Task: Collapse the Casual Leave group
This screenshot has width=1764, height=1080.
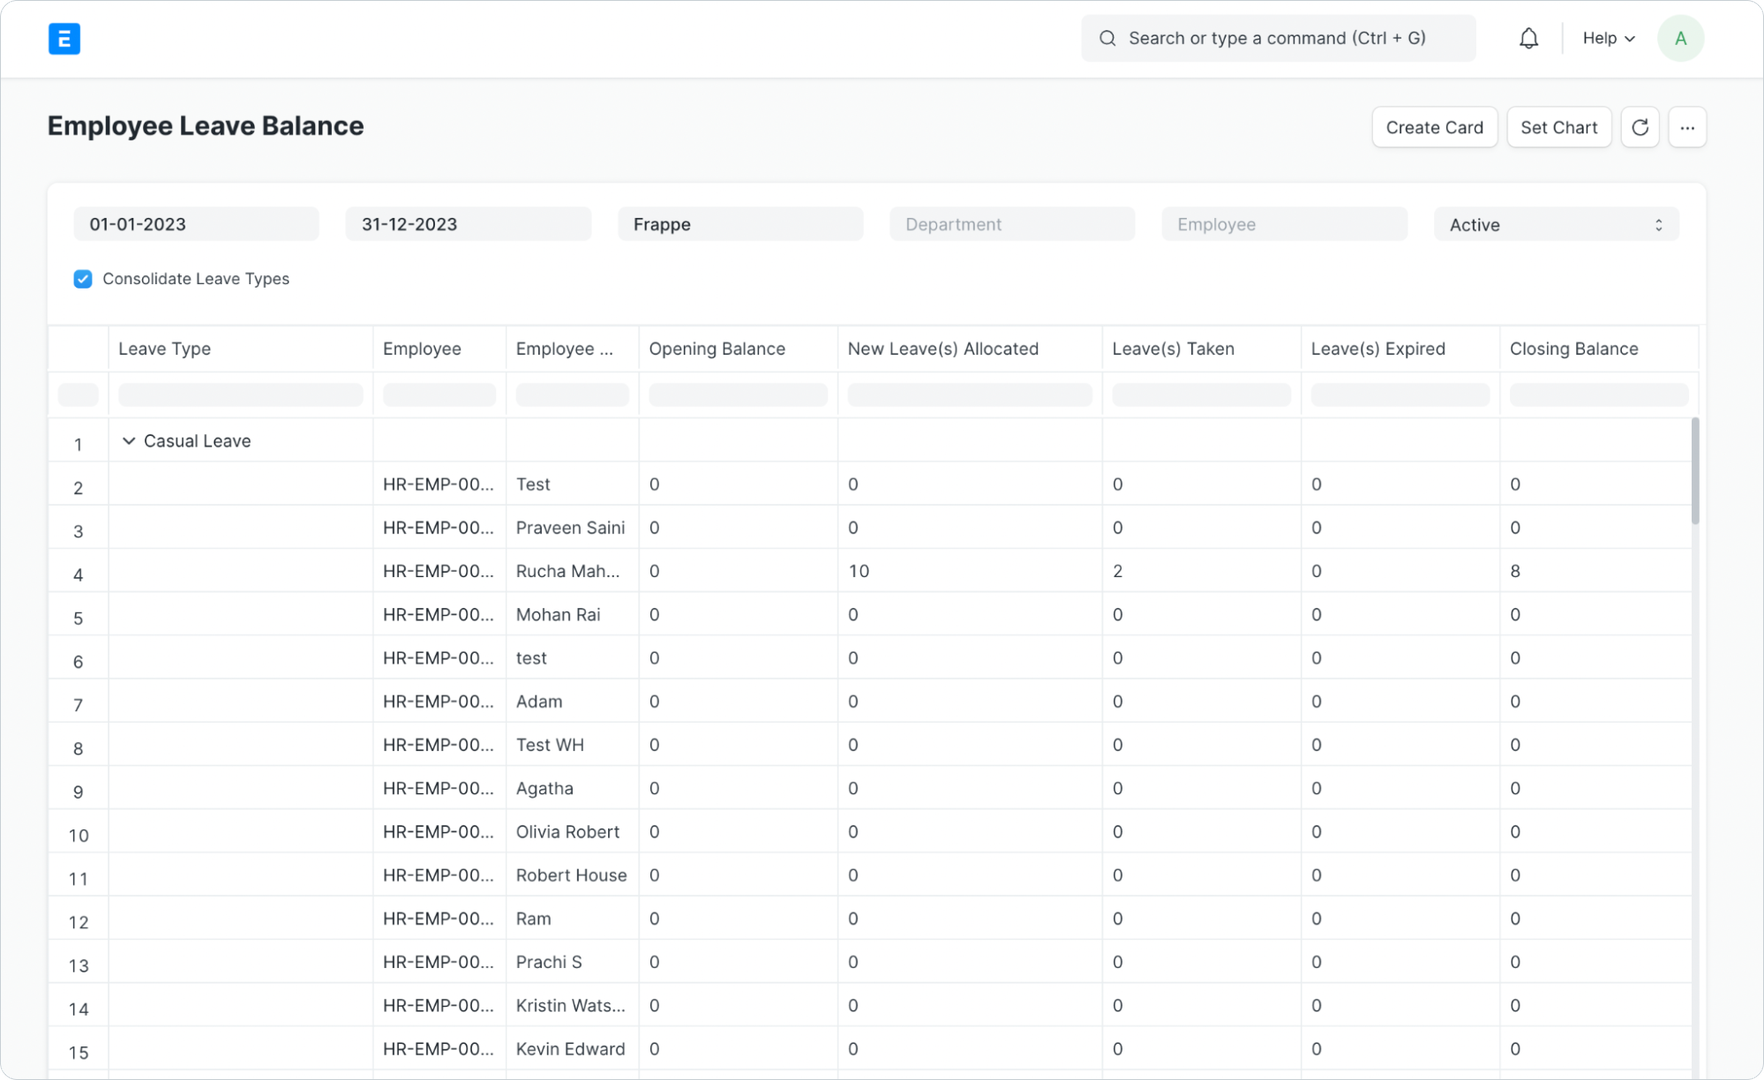Action: (129, 441)
